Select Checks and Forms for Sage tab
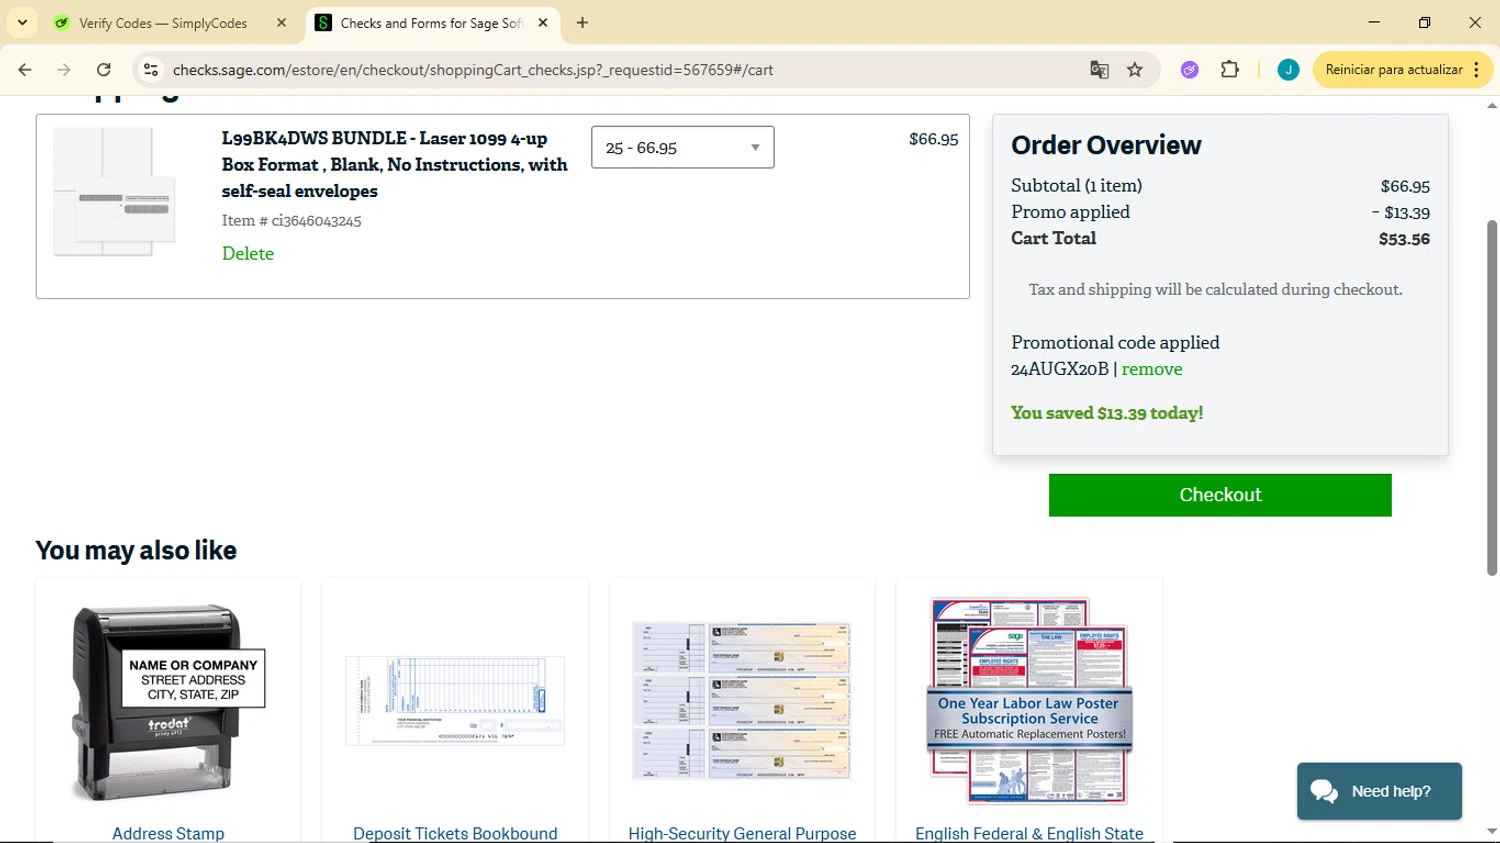 tap(430, 23)
